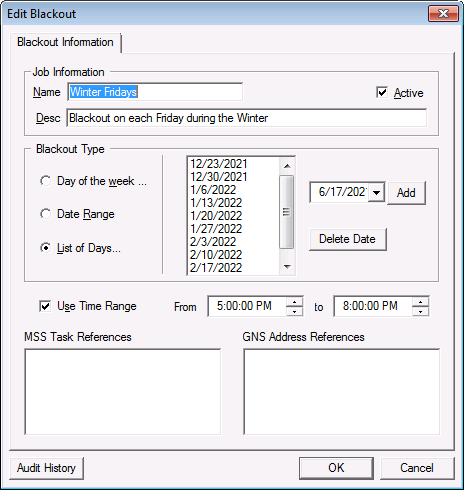The height and width of the screenshot is (490, 464).
Task: Click the date list scroll-down arrow
Action: tap(287, 266)
